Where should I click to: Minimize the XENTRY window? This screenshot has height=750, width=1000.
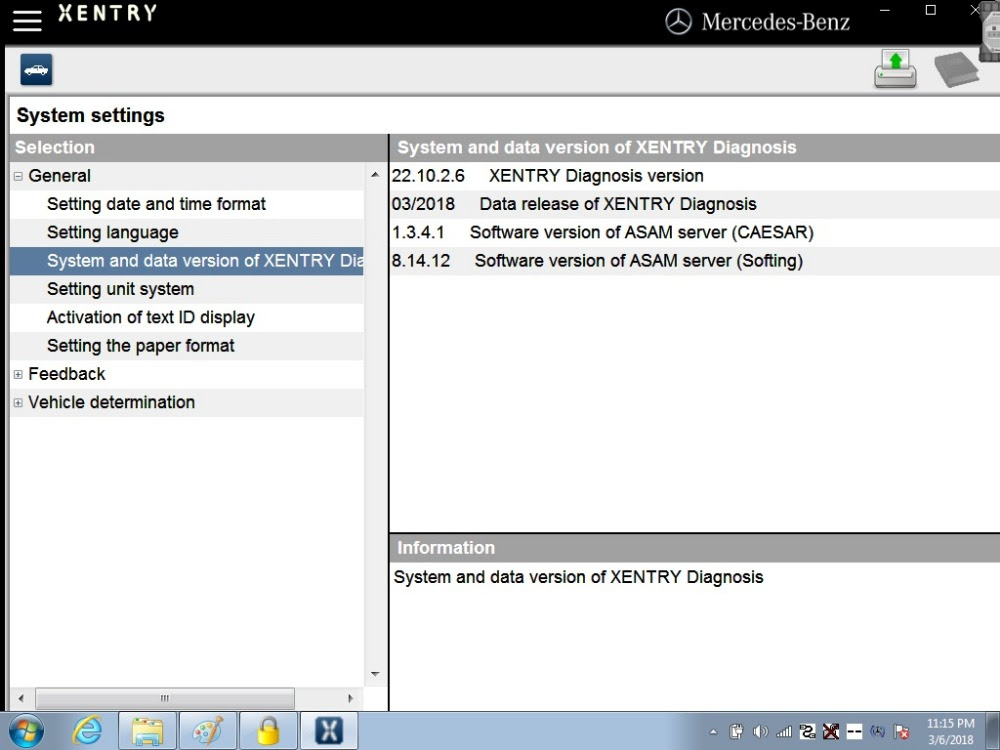885,10
